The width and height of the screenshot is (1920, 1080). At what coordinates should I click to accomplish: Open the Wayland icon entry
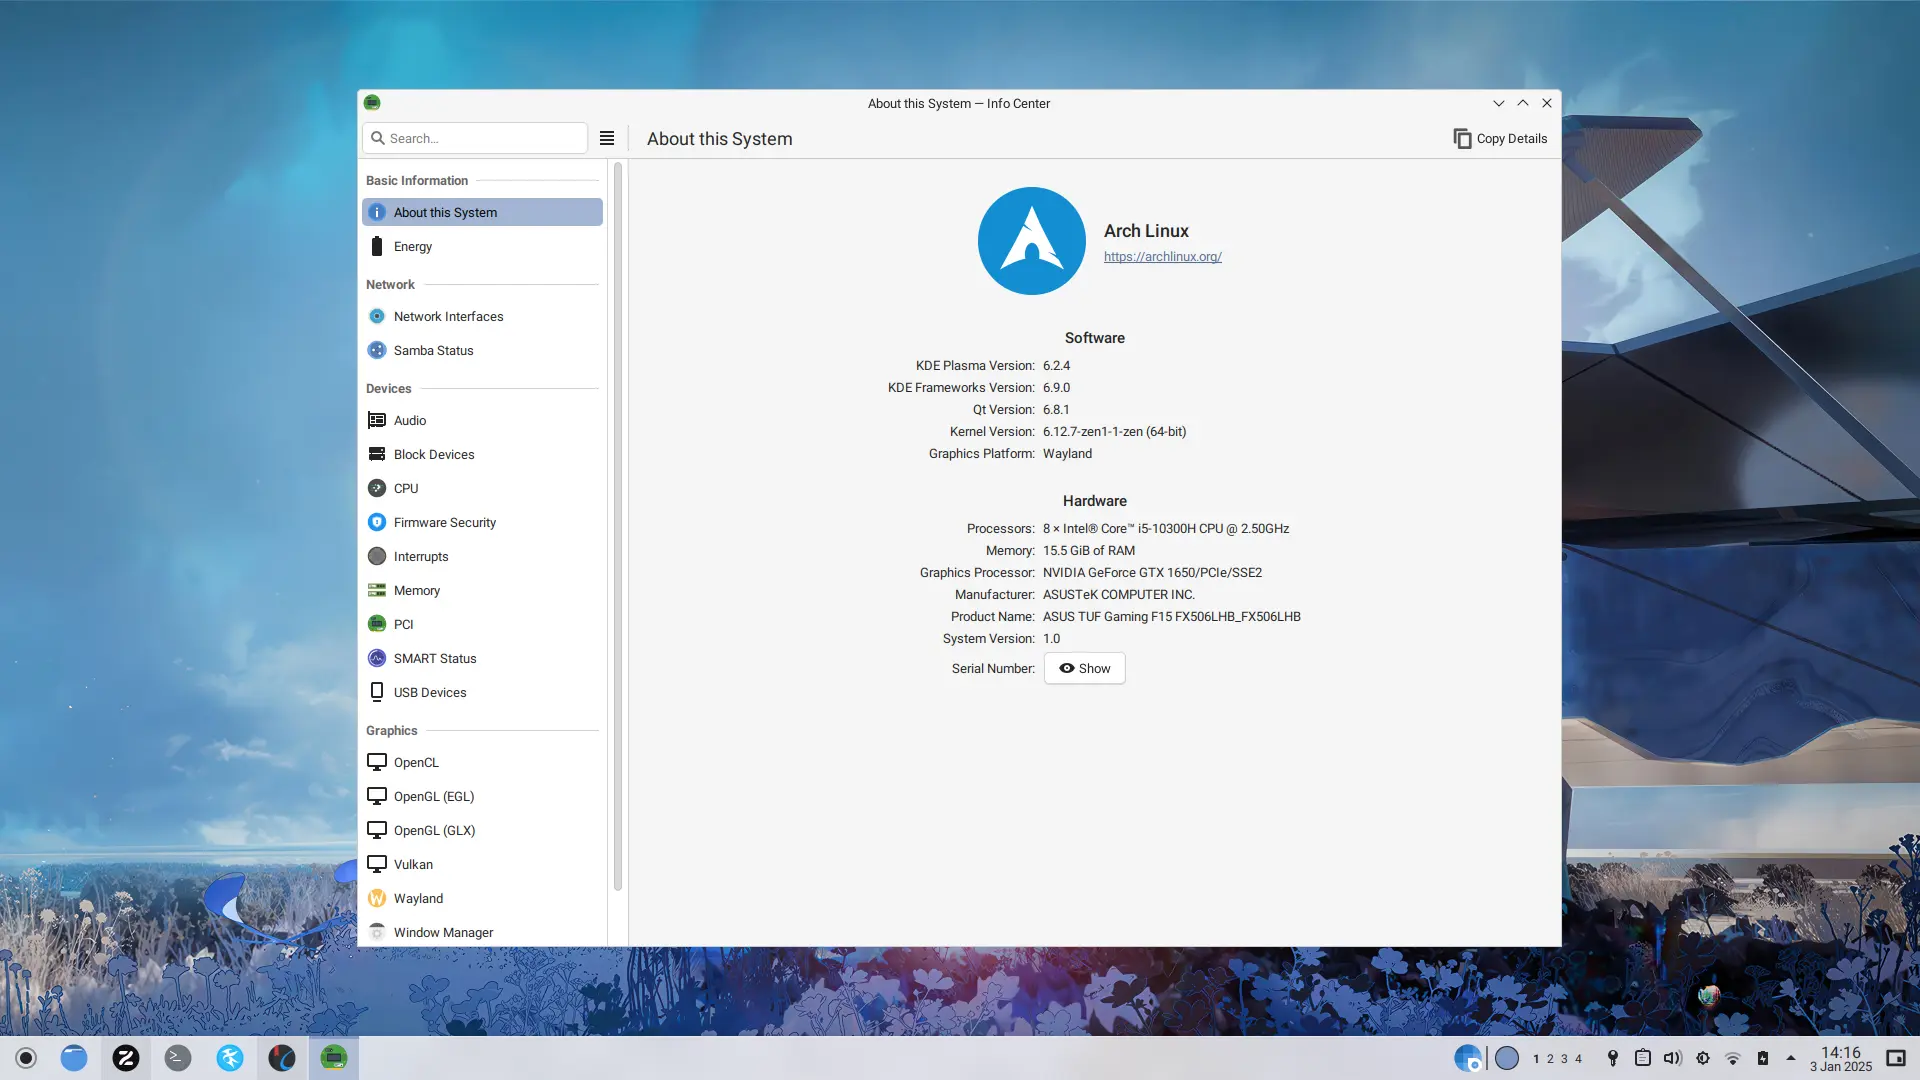(x=377, y=898)
